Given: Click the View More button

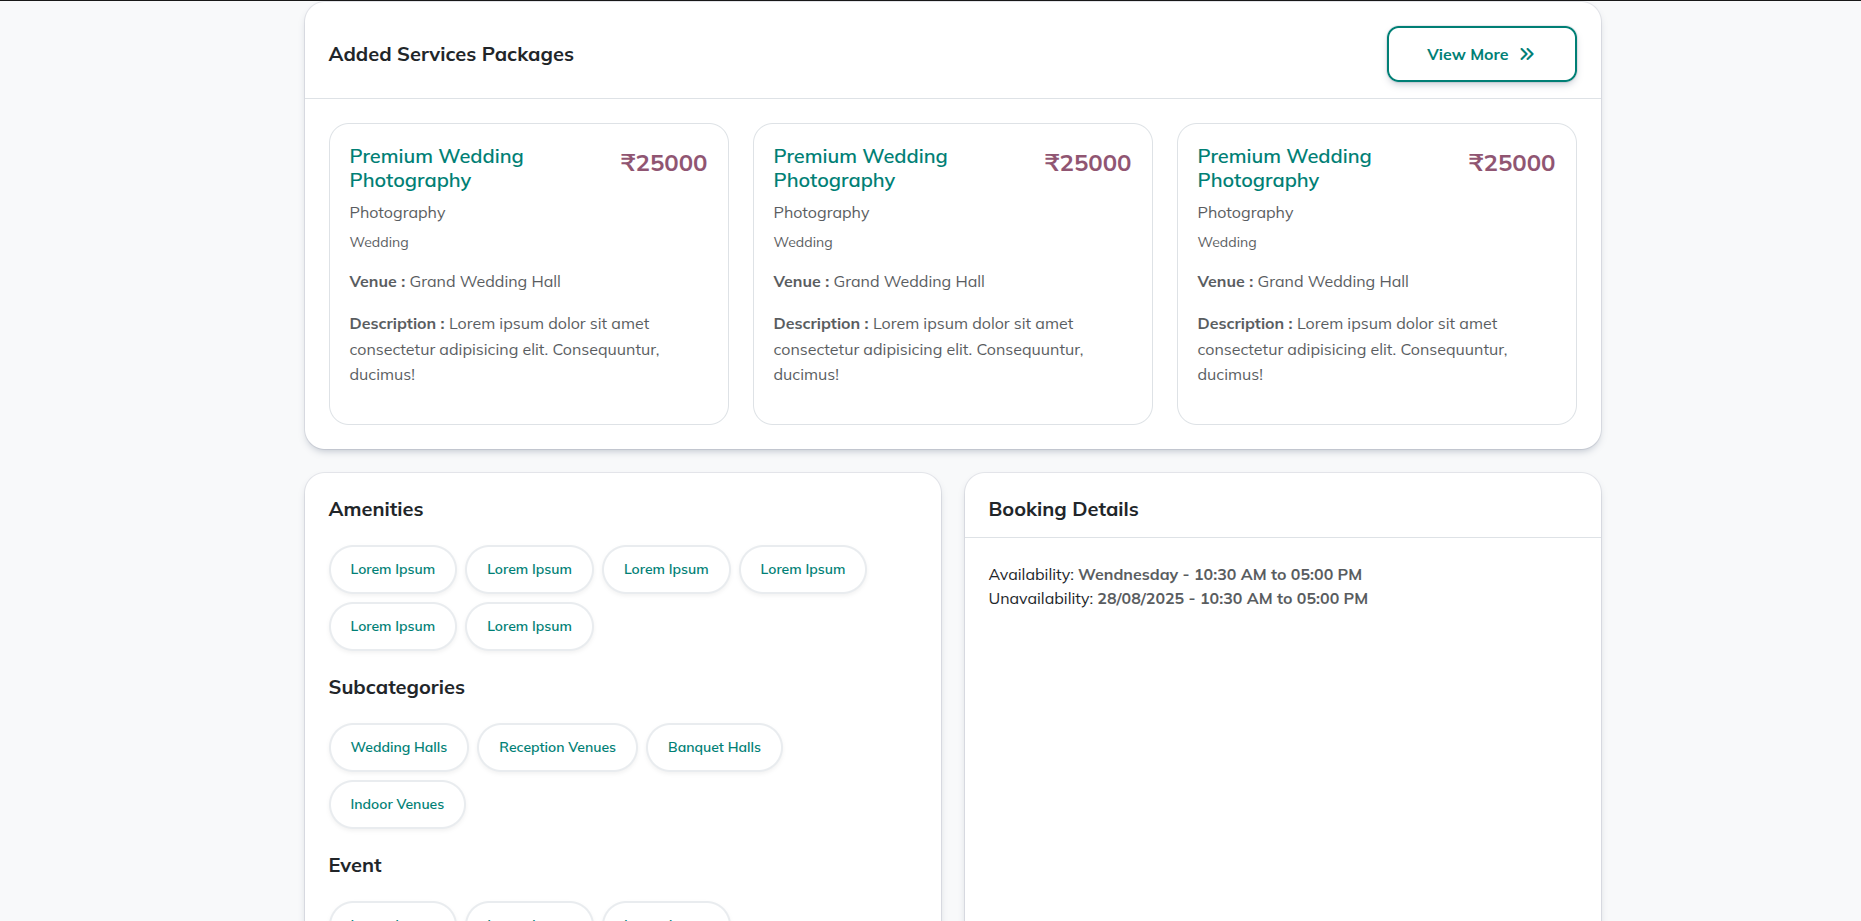Looking at the screenshot, I should [x=1480, y=54].
